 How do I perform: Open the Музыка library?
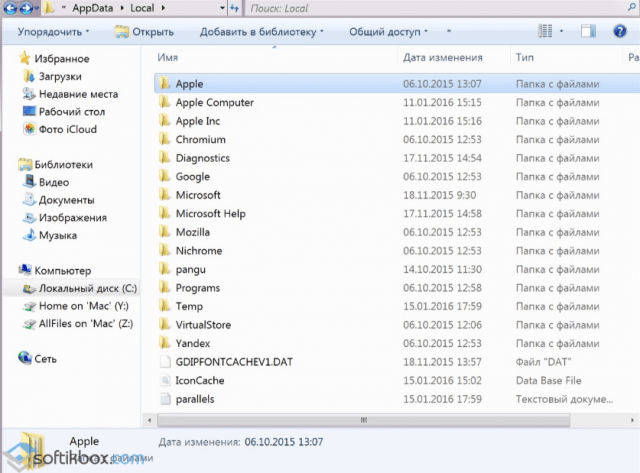pos(50,235)
